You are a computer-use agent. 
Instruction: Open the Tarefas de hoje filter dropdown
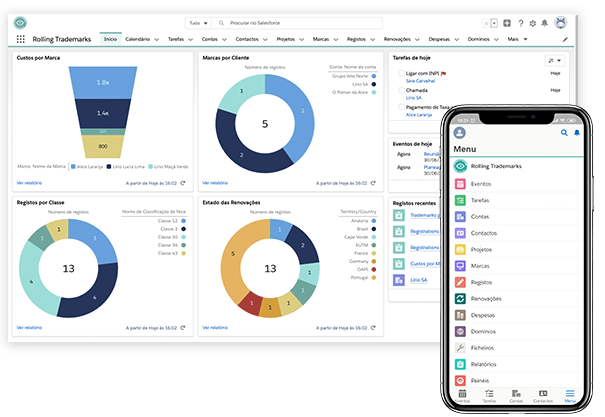click(x=555, y=59)
